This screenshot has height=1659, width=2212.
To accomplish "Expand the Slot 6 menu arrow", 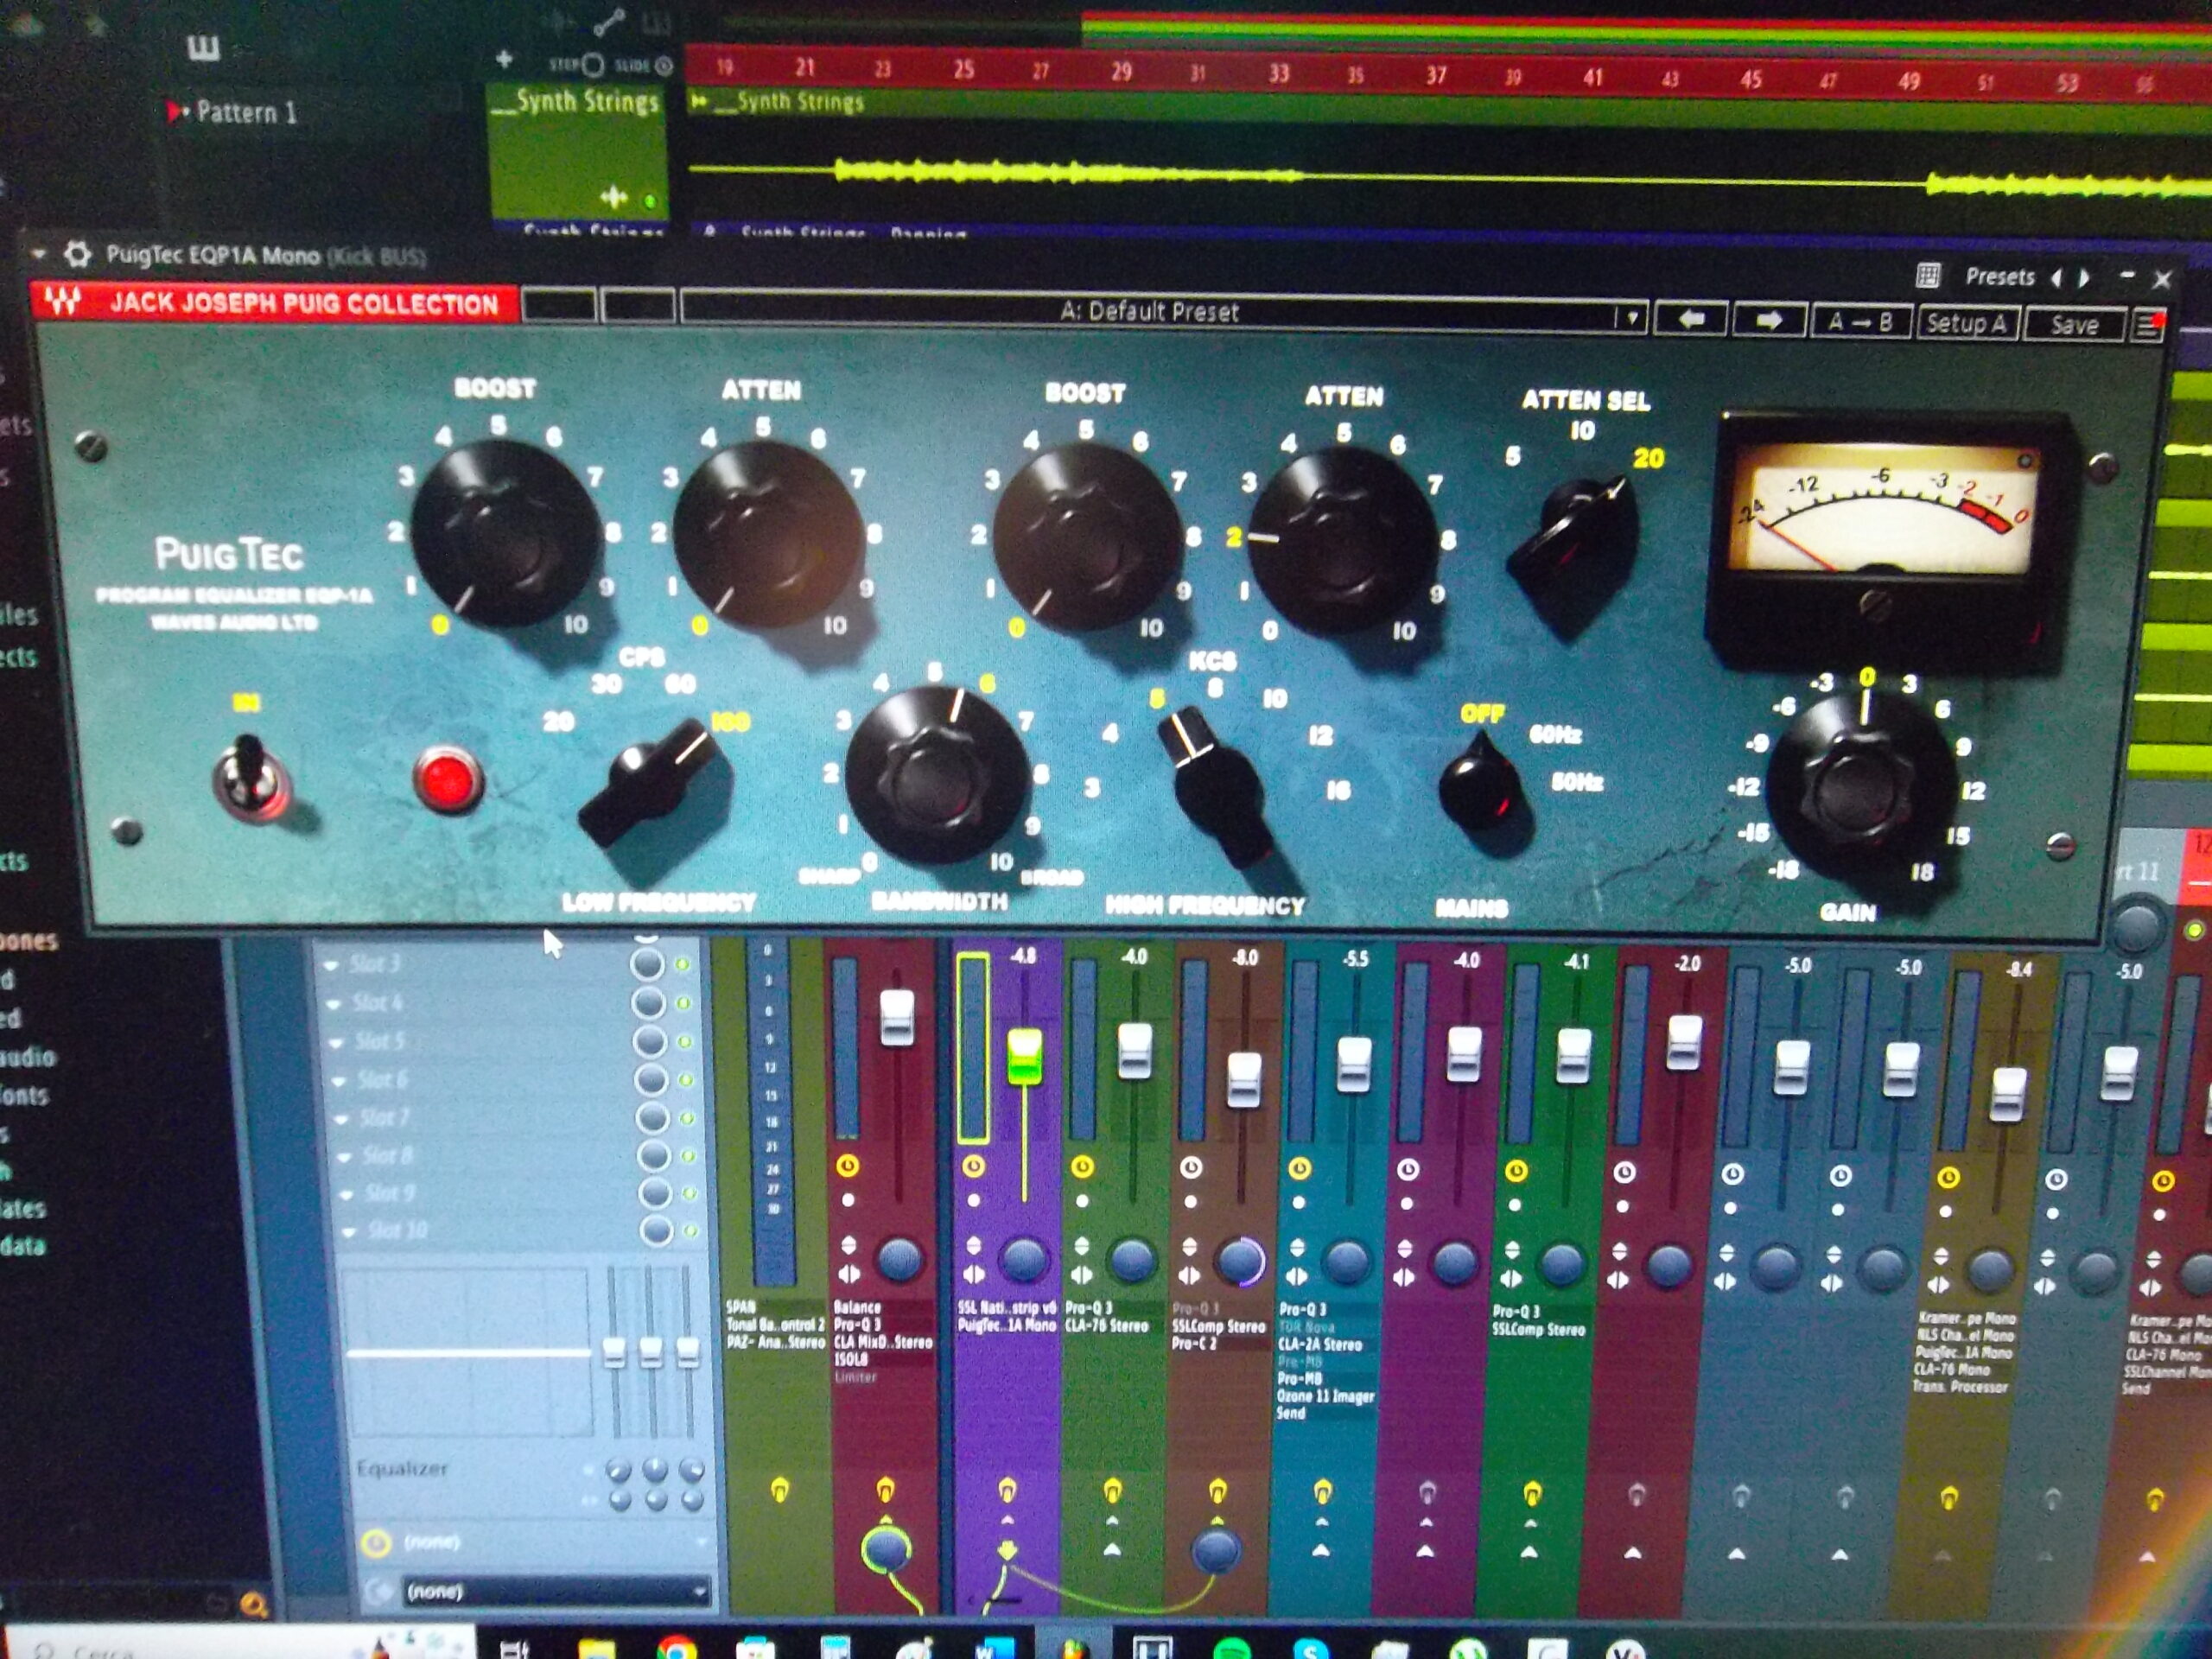I will pyautogui.click(x=339, y=1081).
